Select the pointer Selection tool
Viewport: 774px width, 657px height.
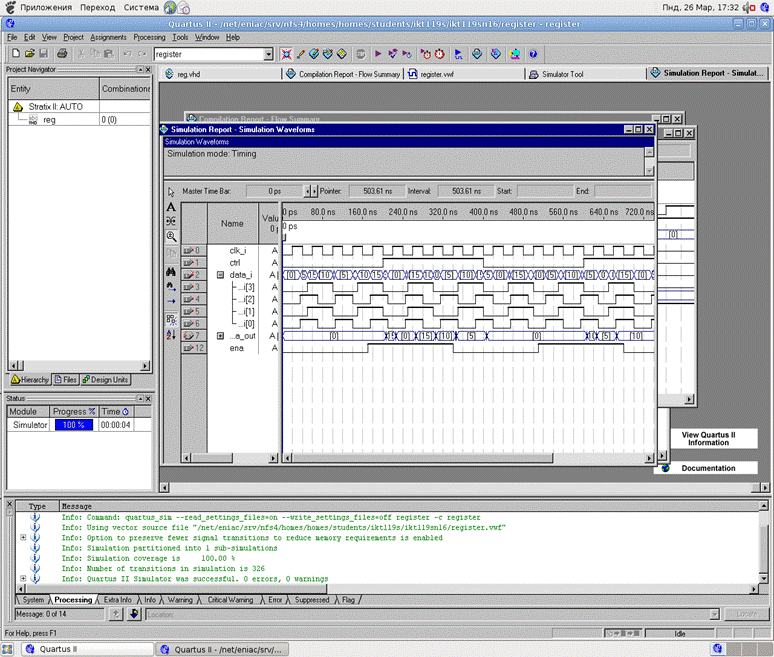[x=171, y=192]
